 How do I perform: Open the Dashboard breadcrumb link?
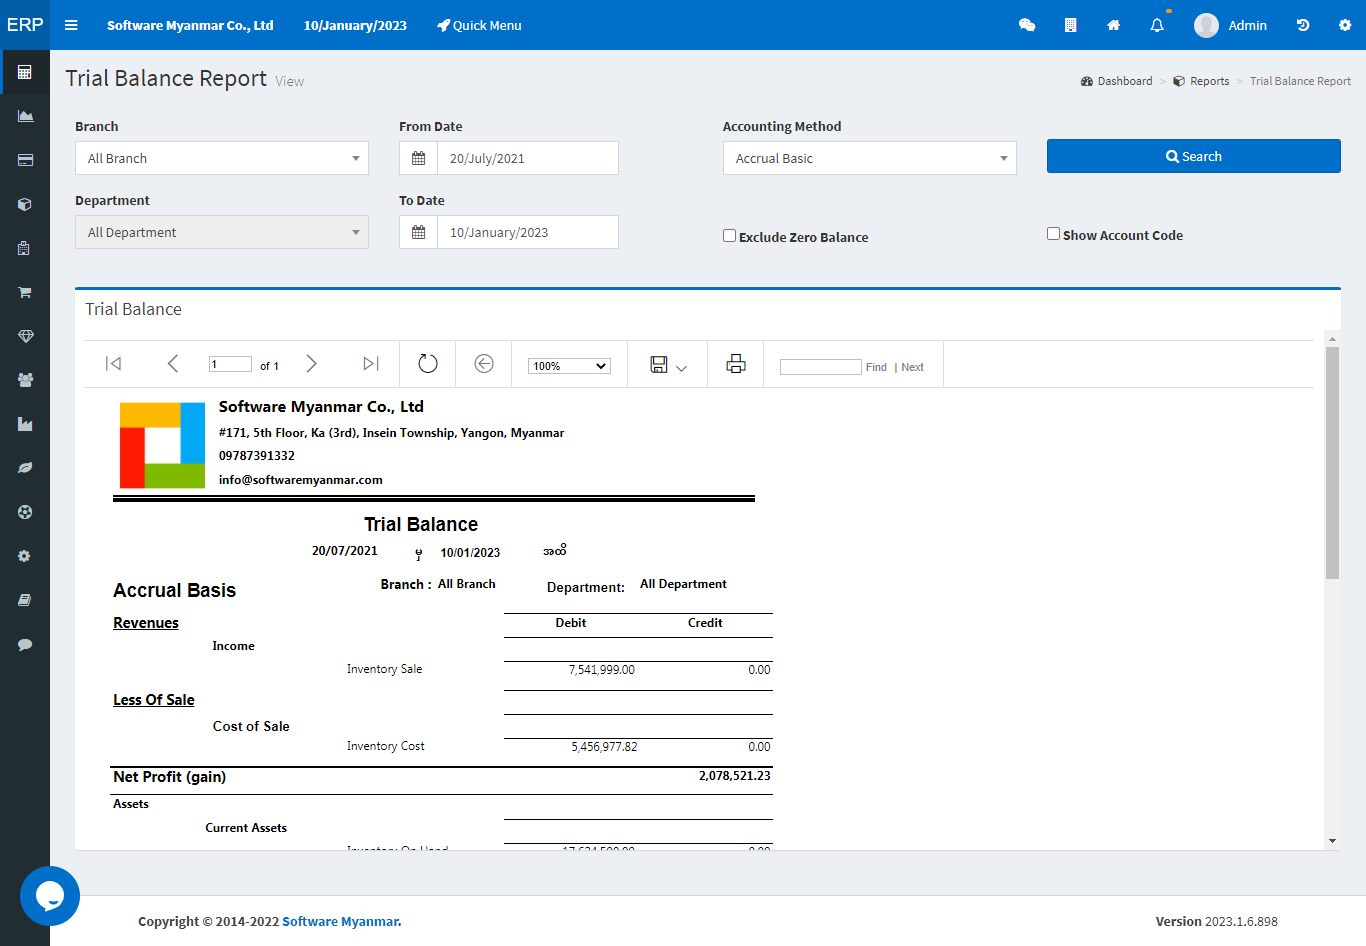(1117, 81)
